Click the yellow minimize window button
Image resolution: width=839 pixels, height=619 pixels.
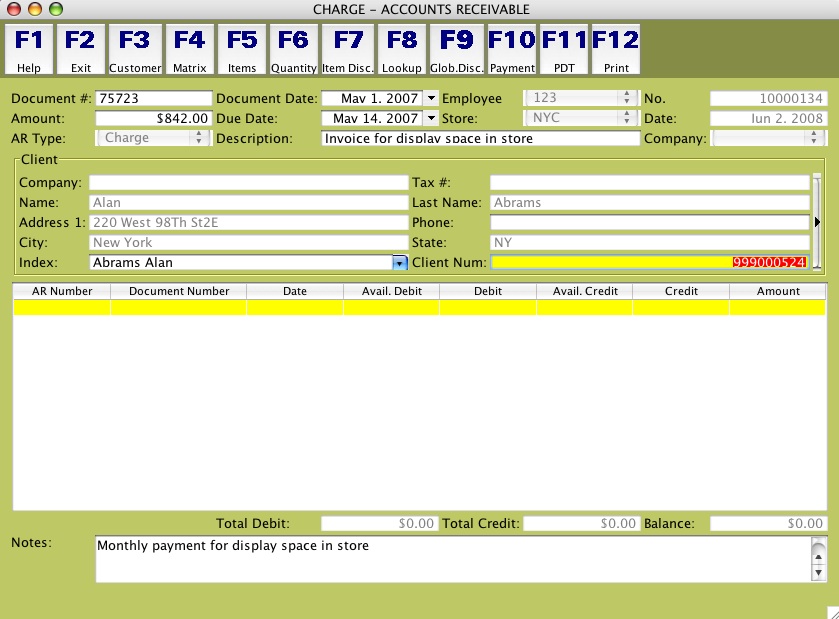tap(35, 9)
